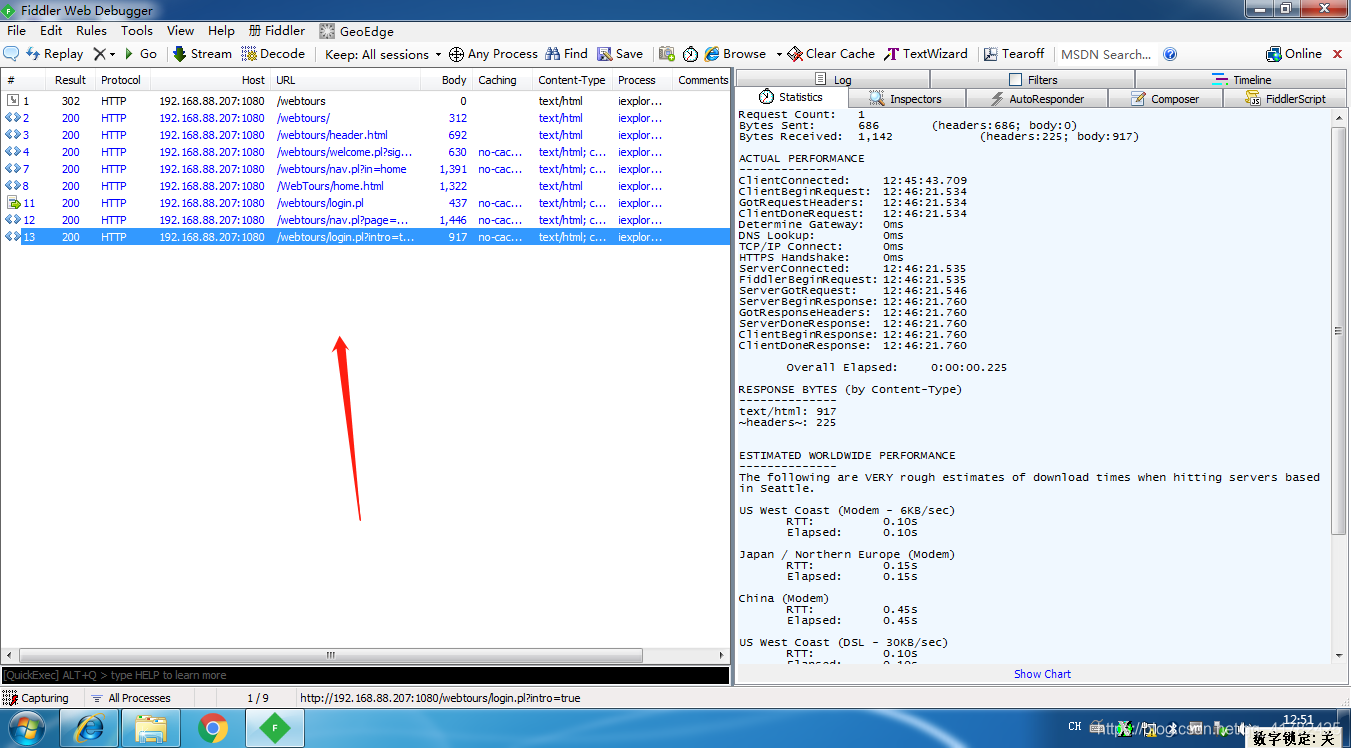Screen dimensions: 1351x748
Task: Open the Browse dropdown in toolbar
Action: point(742,54)
